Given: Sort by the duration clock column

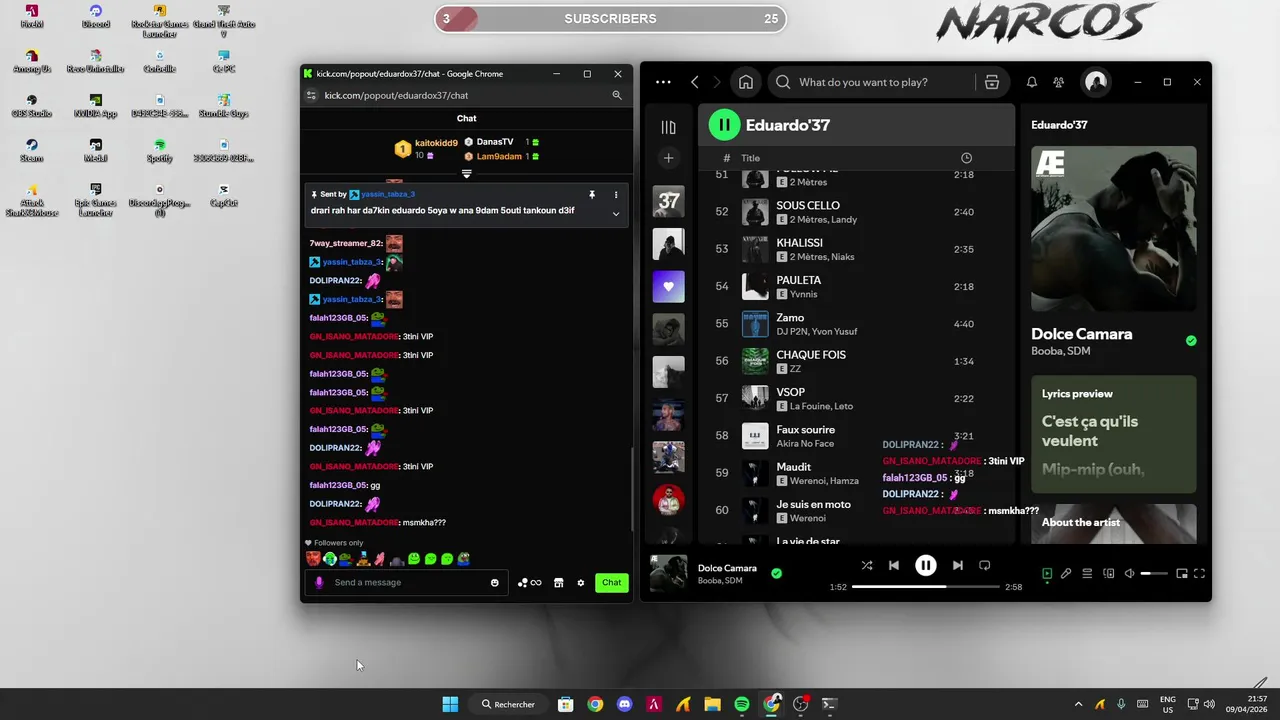Looking at the screenshot, I should (966, 158).
